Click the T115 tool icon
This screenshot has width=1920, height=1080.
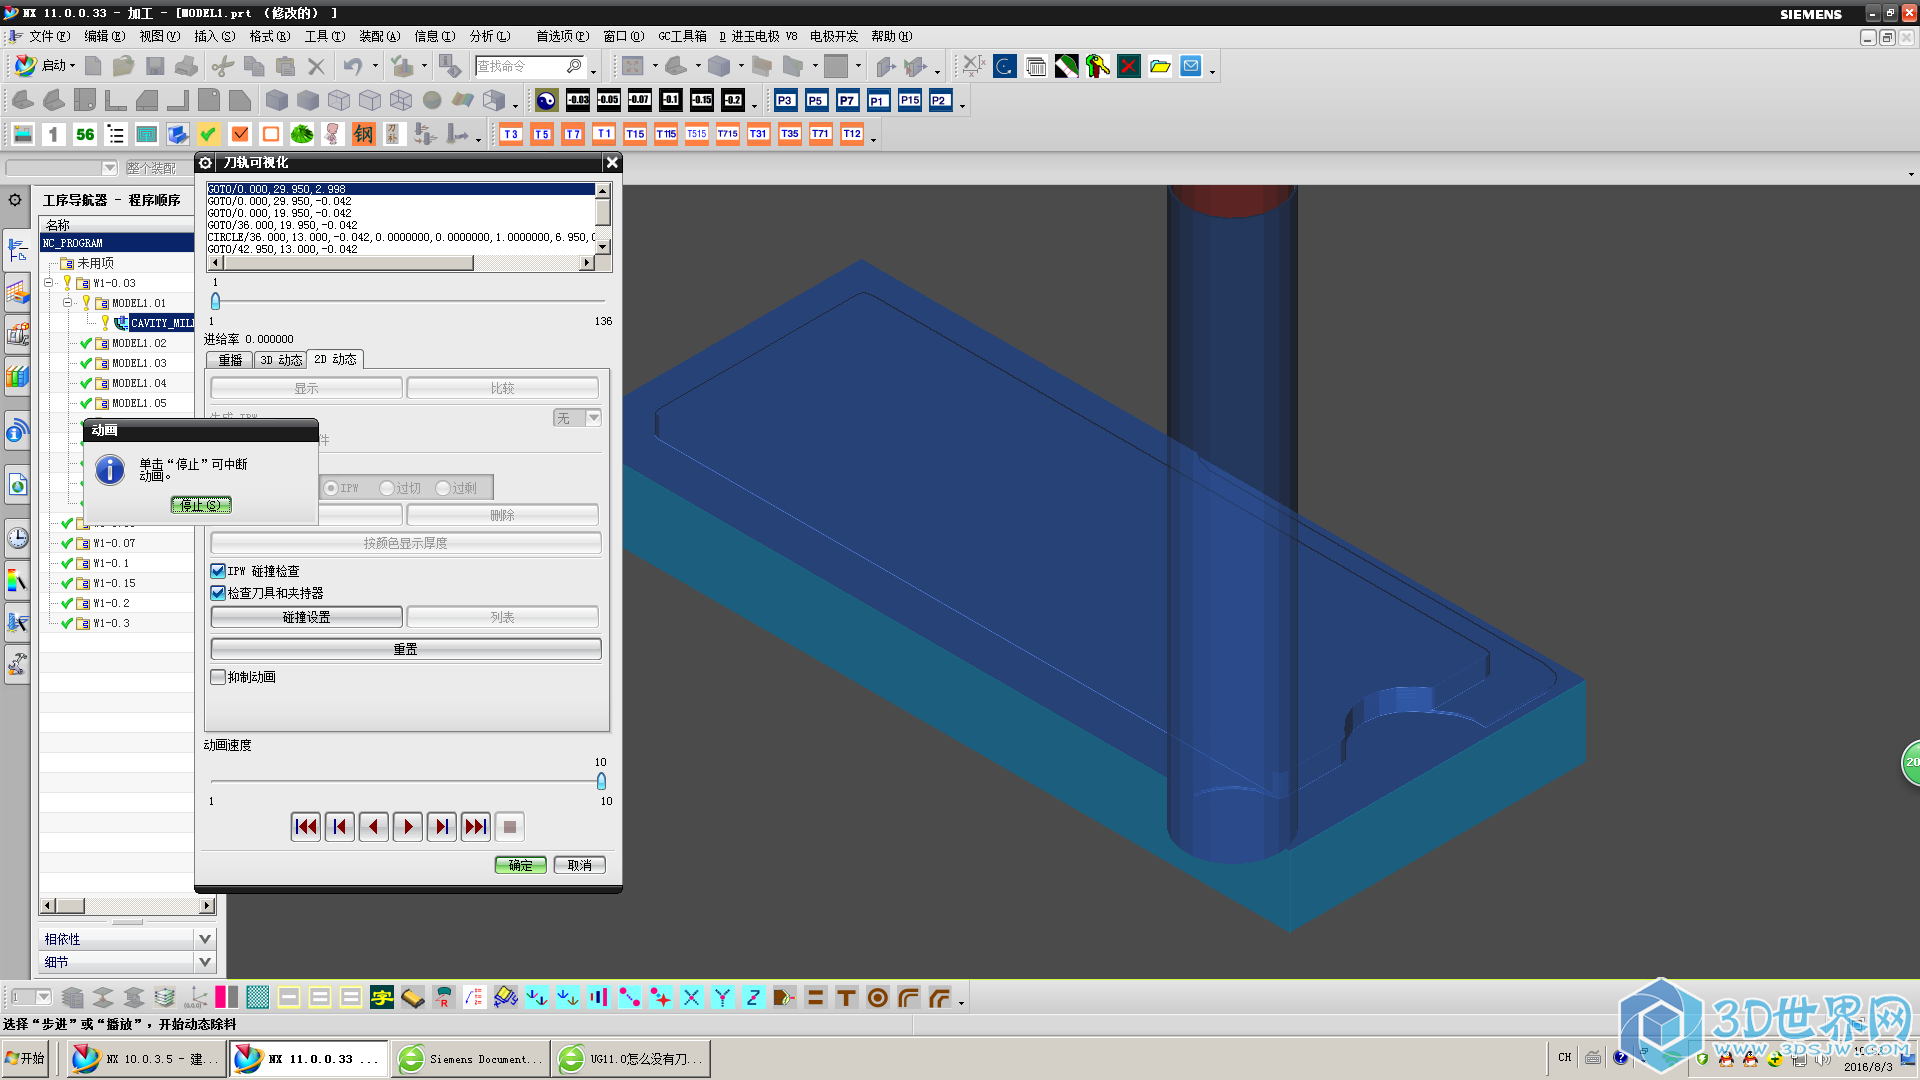point(666,134)
